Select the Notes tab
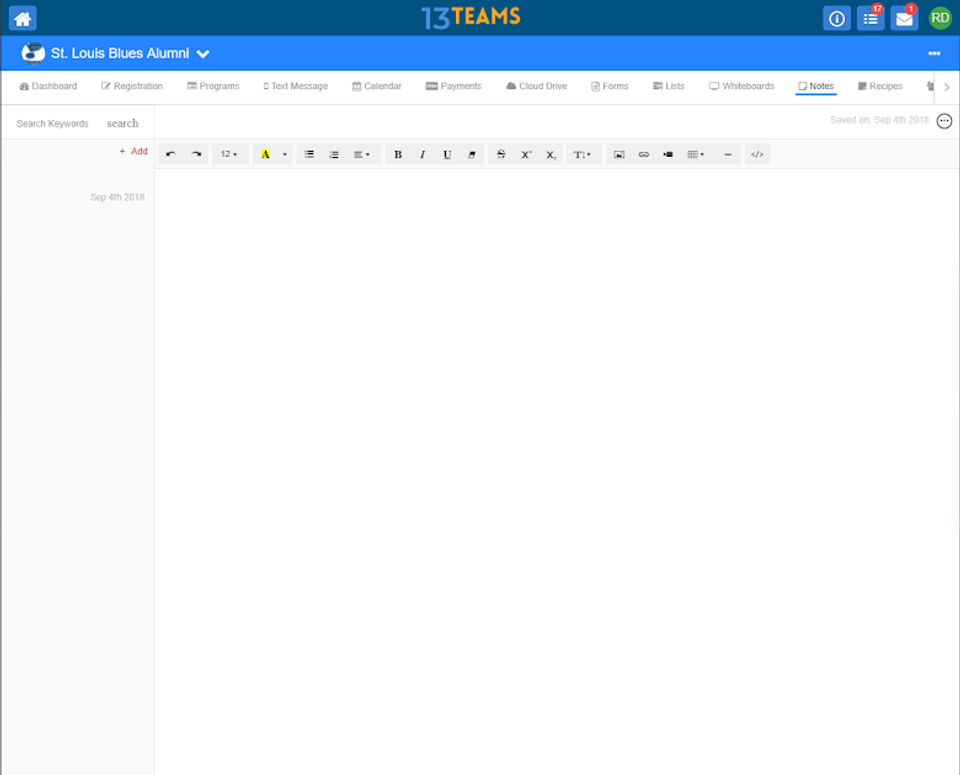 pyautogui.click(x=816, y=86)
